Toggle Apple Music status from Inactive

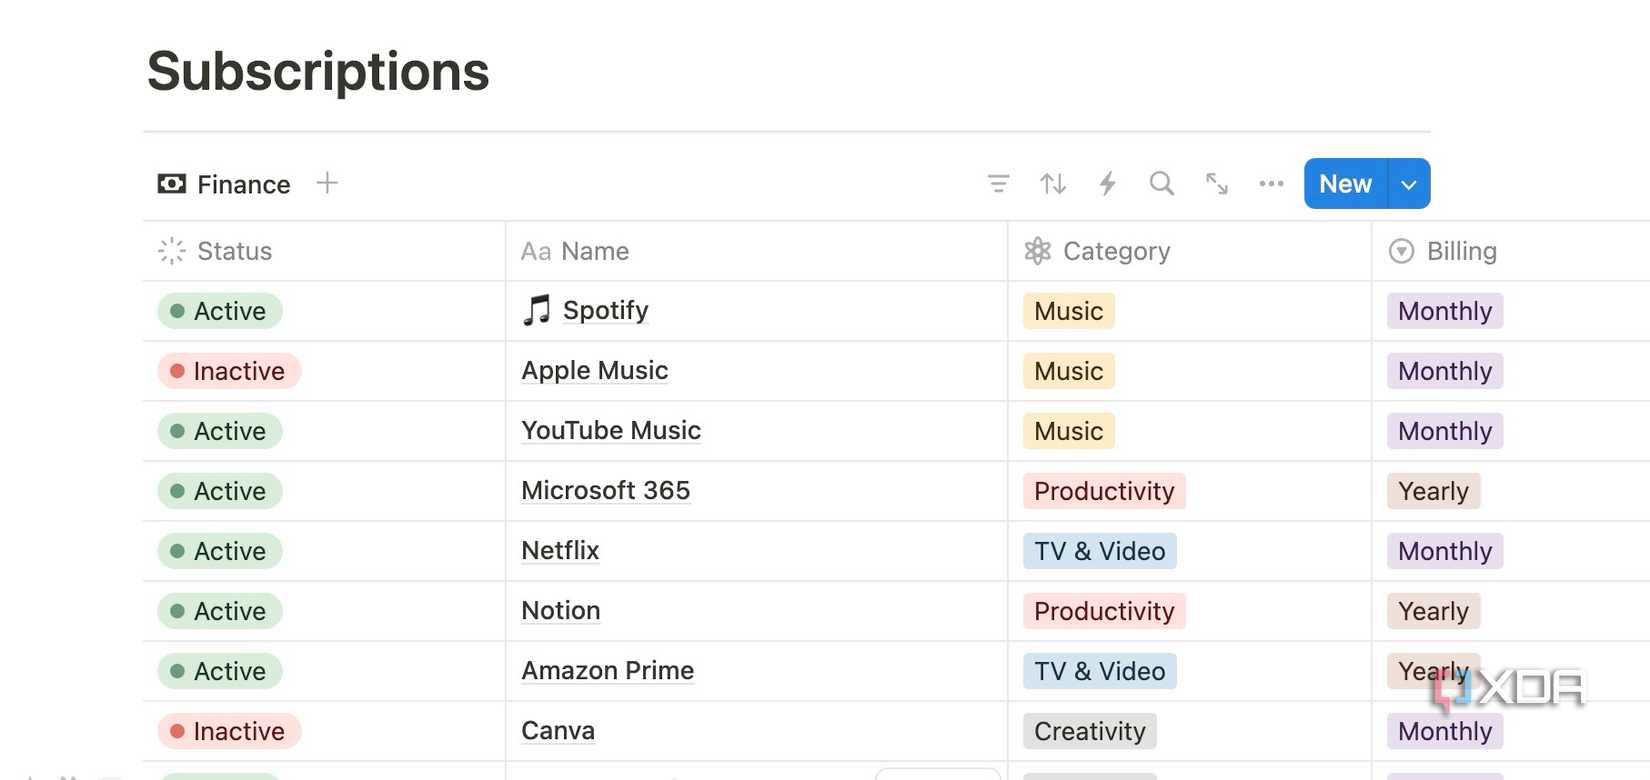(228, 370)
